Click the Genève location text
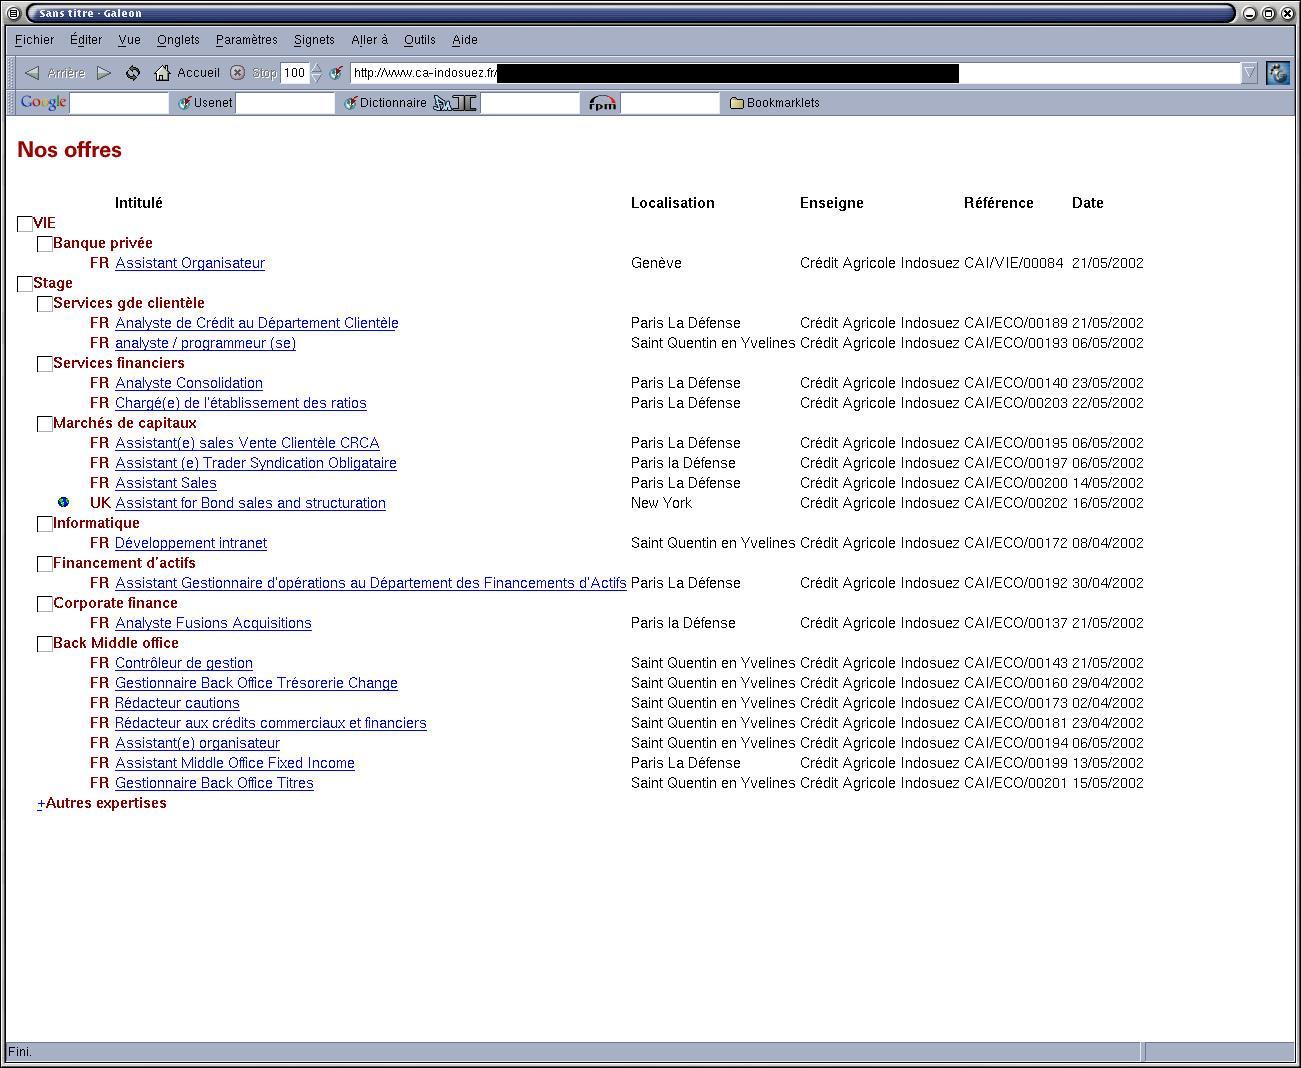The width and height of the screenshot is (1301, 1068). (656, 263)
